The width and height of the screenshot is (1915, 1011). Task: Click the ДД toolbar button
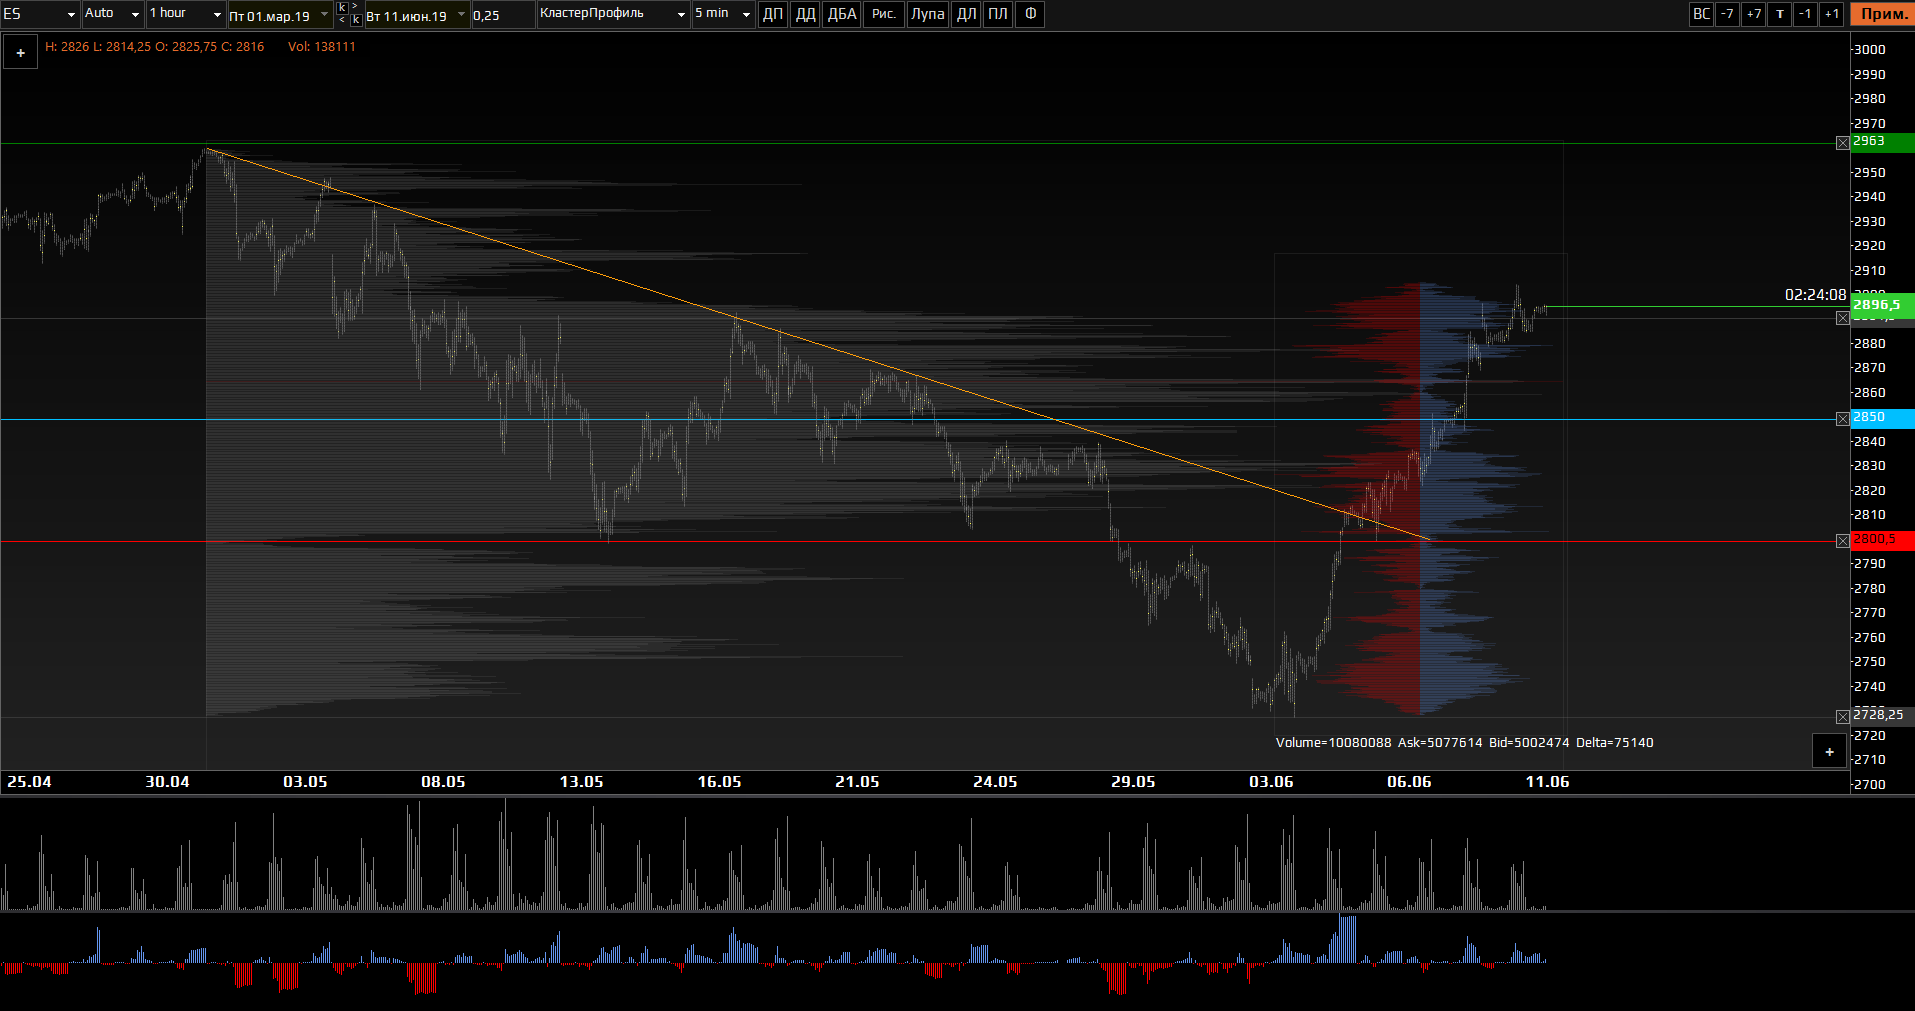click(805, 14)
